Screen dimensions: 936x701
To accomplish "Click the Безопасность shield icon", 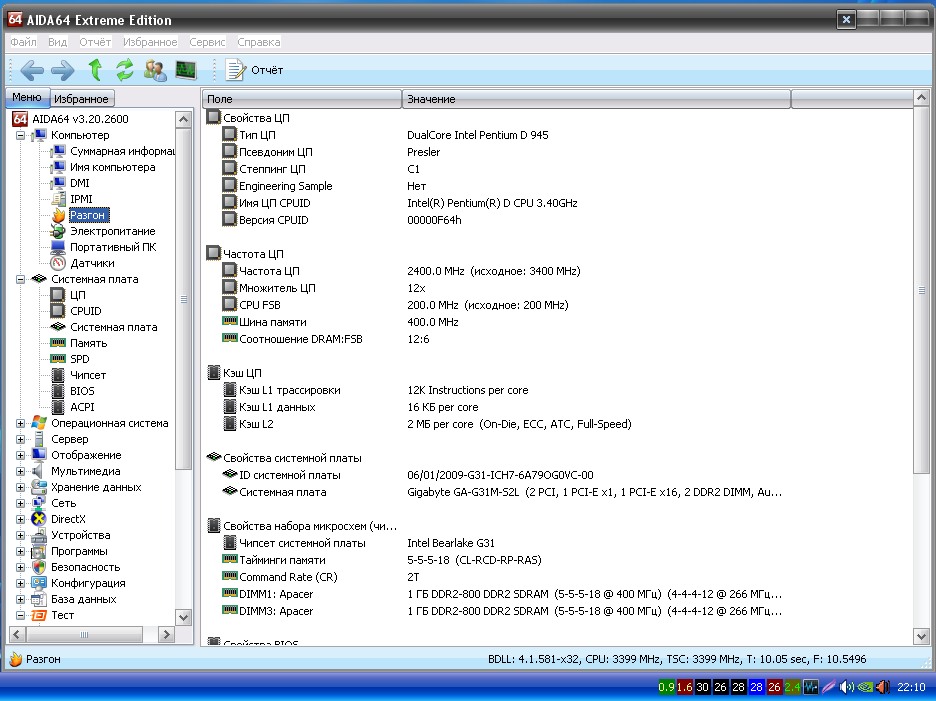I will coord(39,567).
